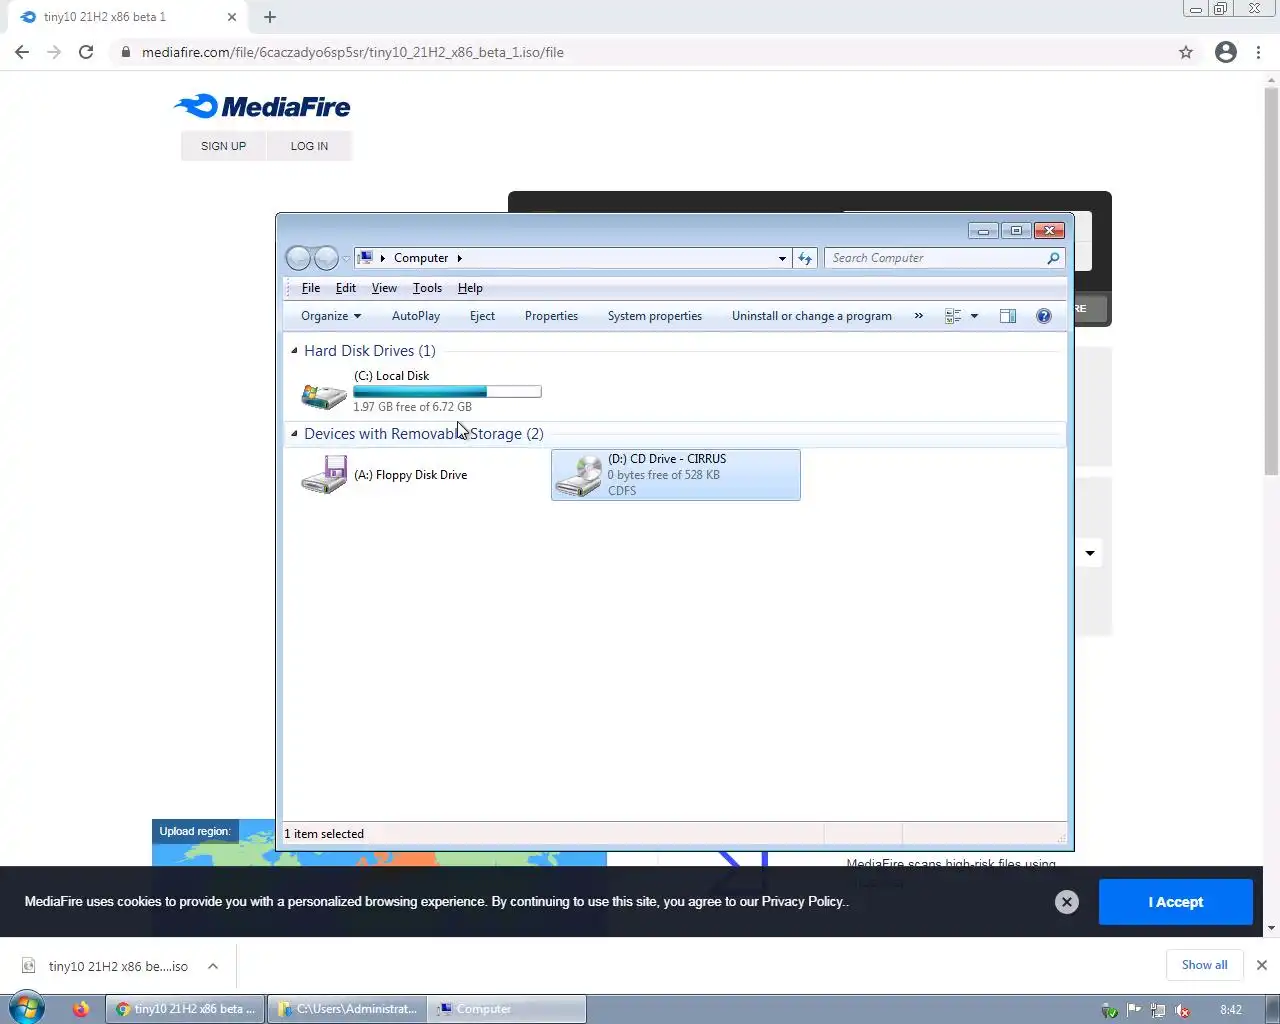
Task: Show more toolbar commands chevron
Action: (x=919, y=316)
